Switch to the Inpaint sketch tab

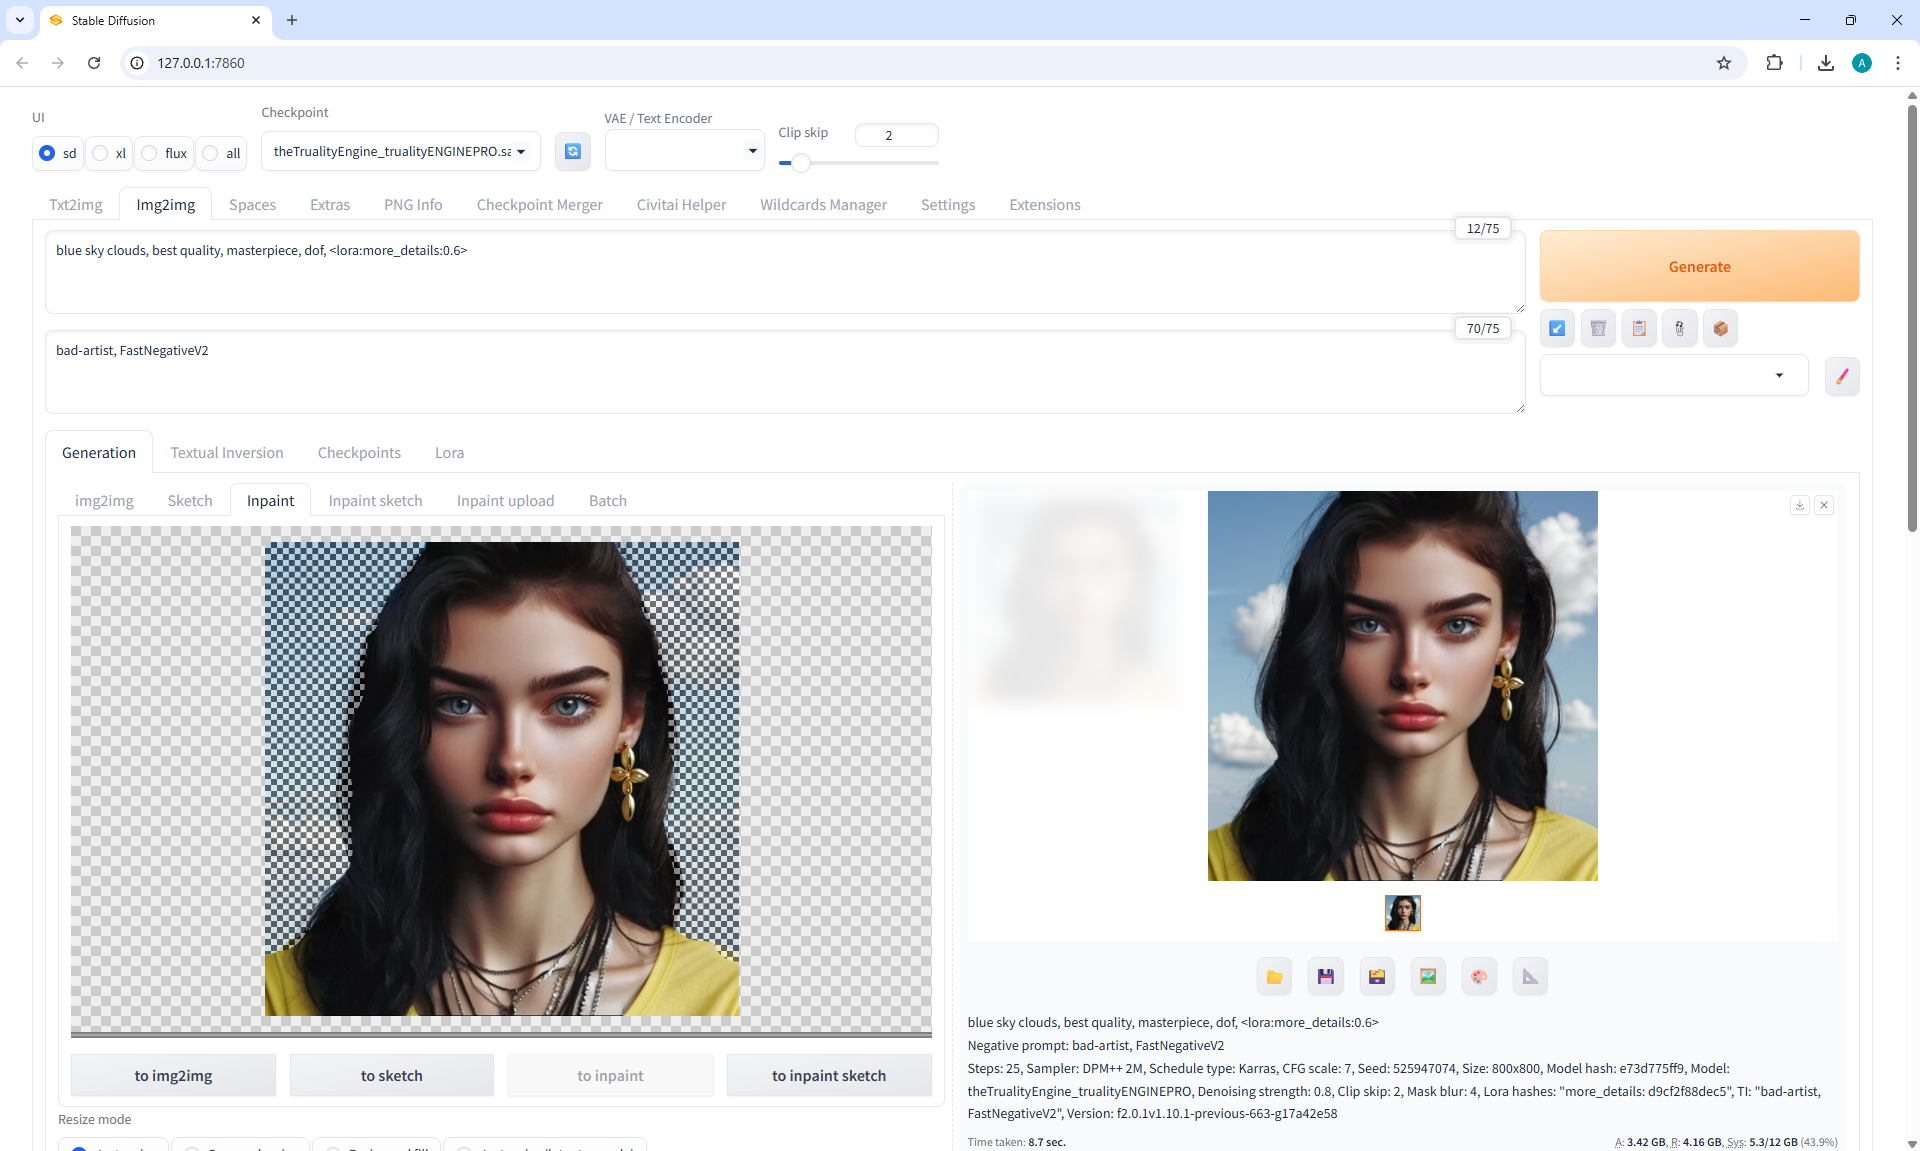click(375, 500)
